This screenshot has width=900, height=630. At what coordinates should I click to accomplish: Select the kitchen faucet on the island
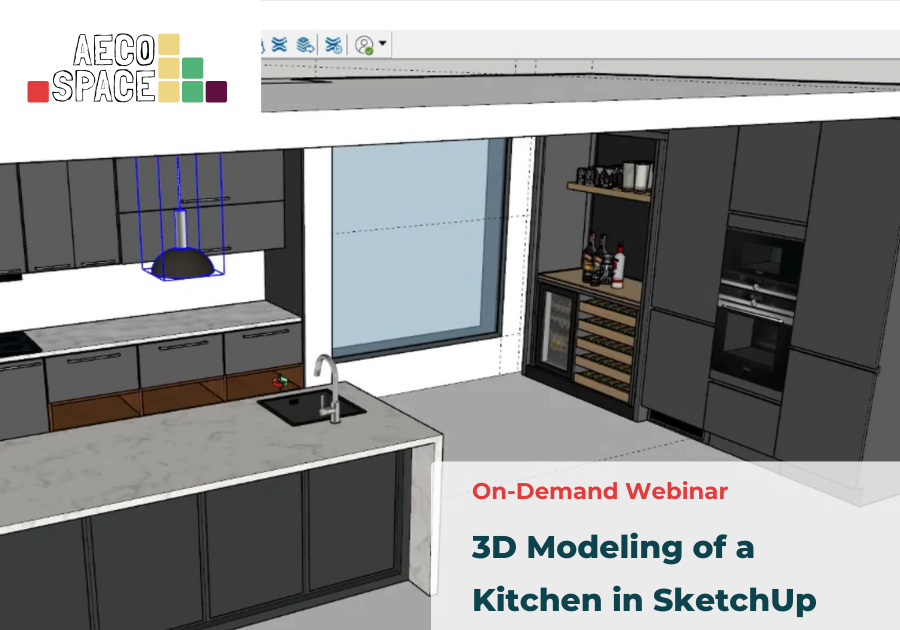[x=326, y=385]
